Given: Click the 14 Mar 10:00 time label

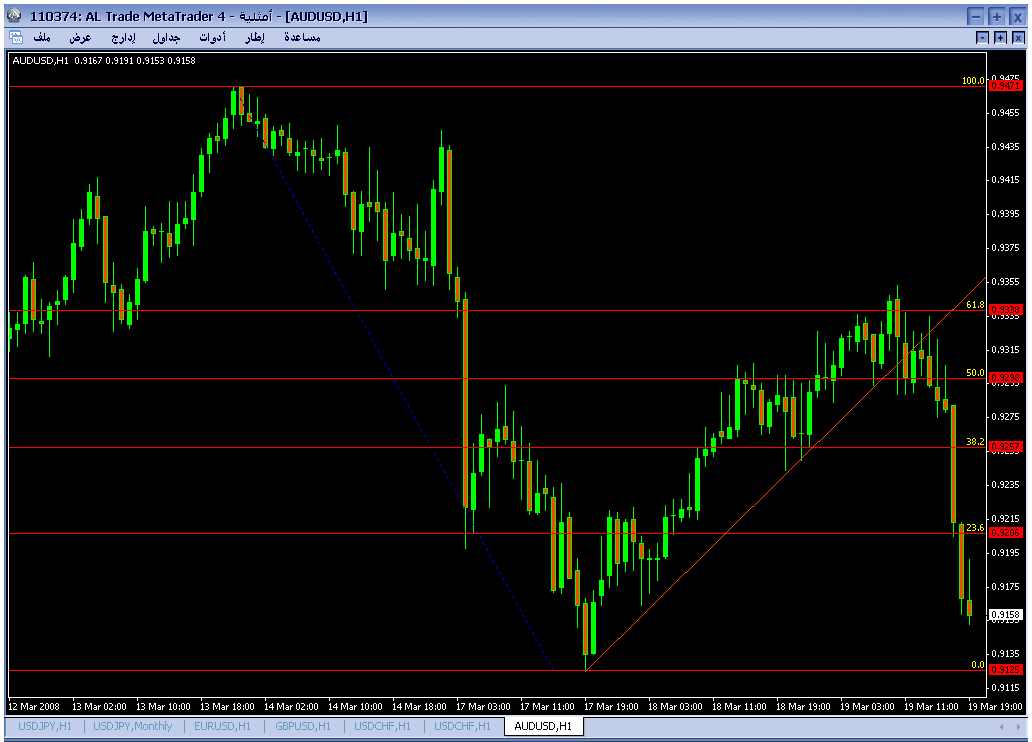Looking at the screenshot, I should click(x=355, y=706).
